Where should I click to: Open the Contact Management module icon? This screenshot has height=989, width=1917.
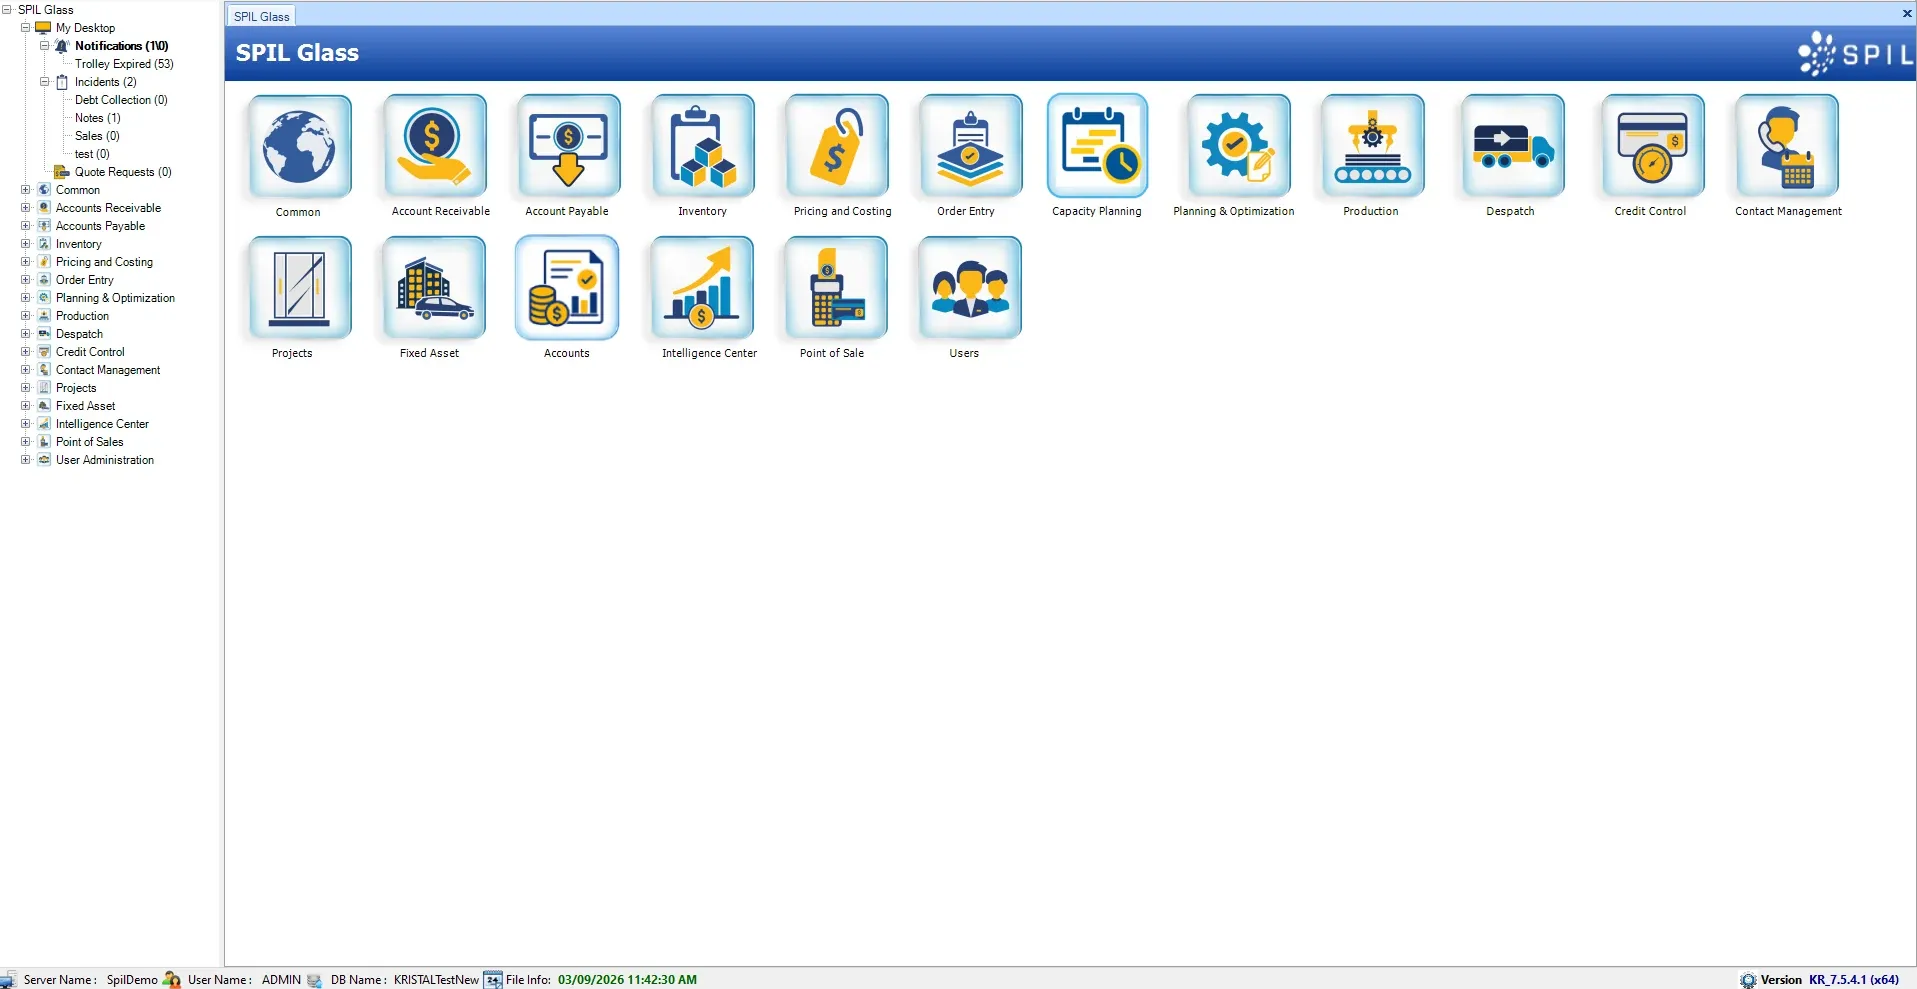1787,146
